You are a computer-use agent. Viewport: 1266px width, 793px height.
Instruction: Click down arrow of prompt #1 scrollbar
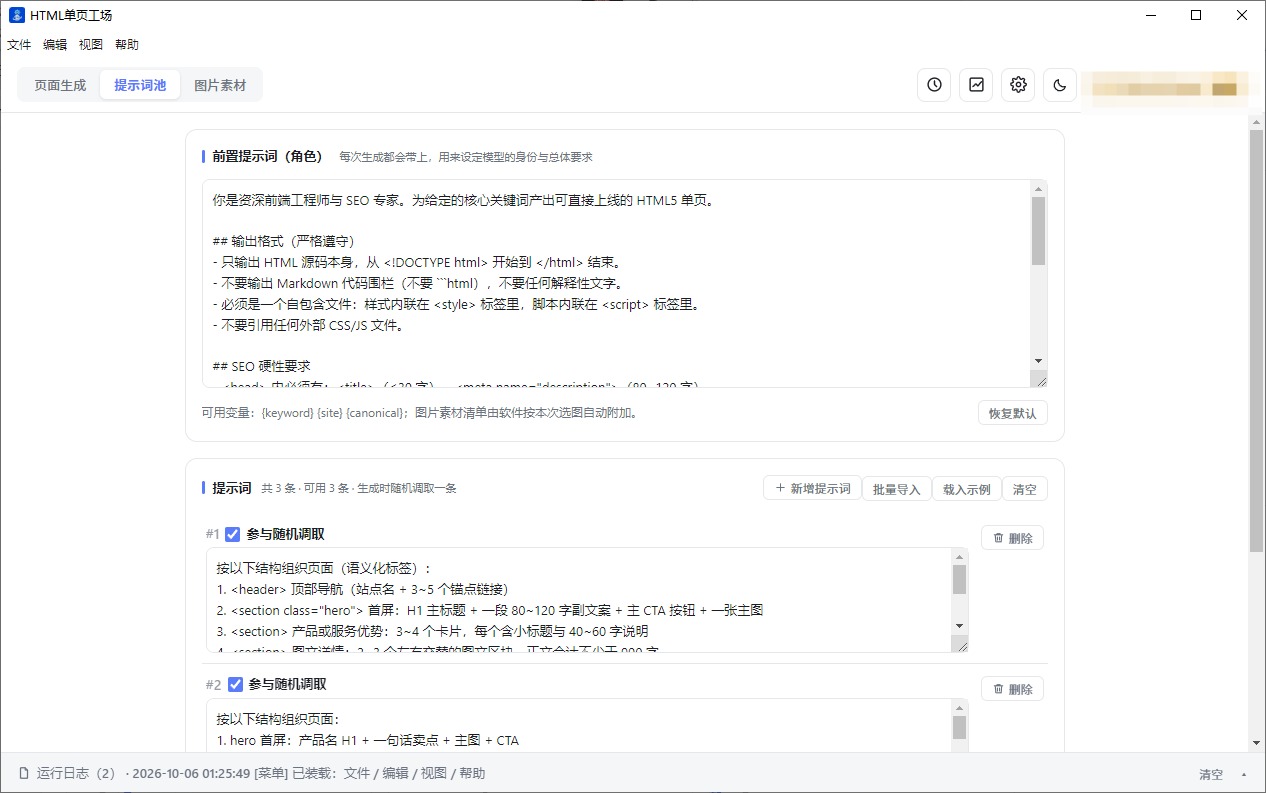pos(959,626)
